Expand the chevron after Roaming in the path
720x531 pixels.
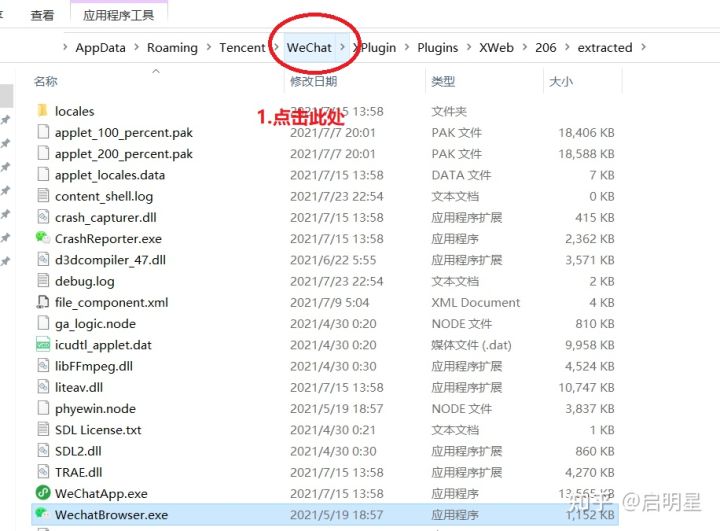[209, 47]
